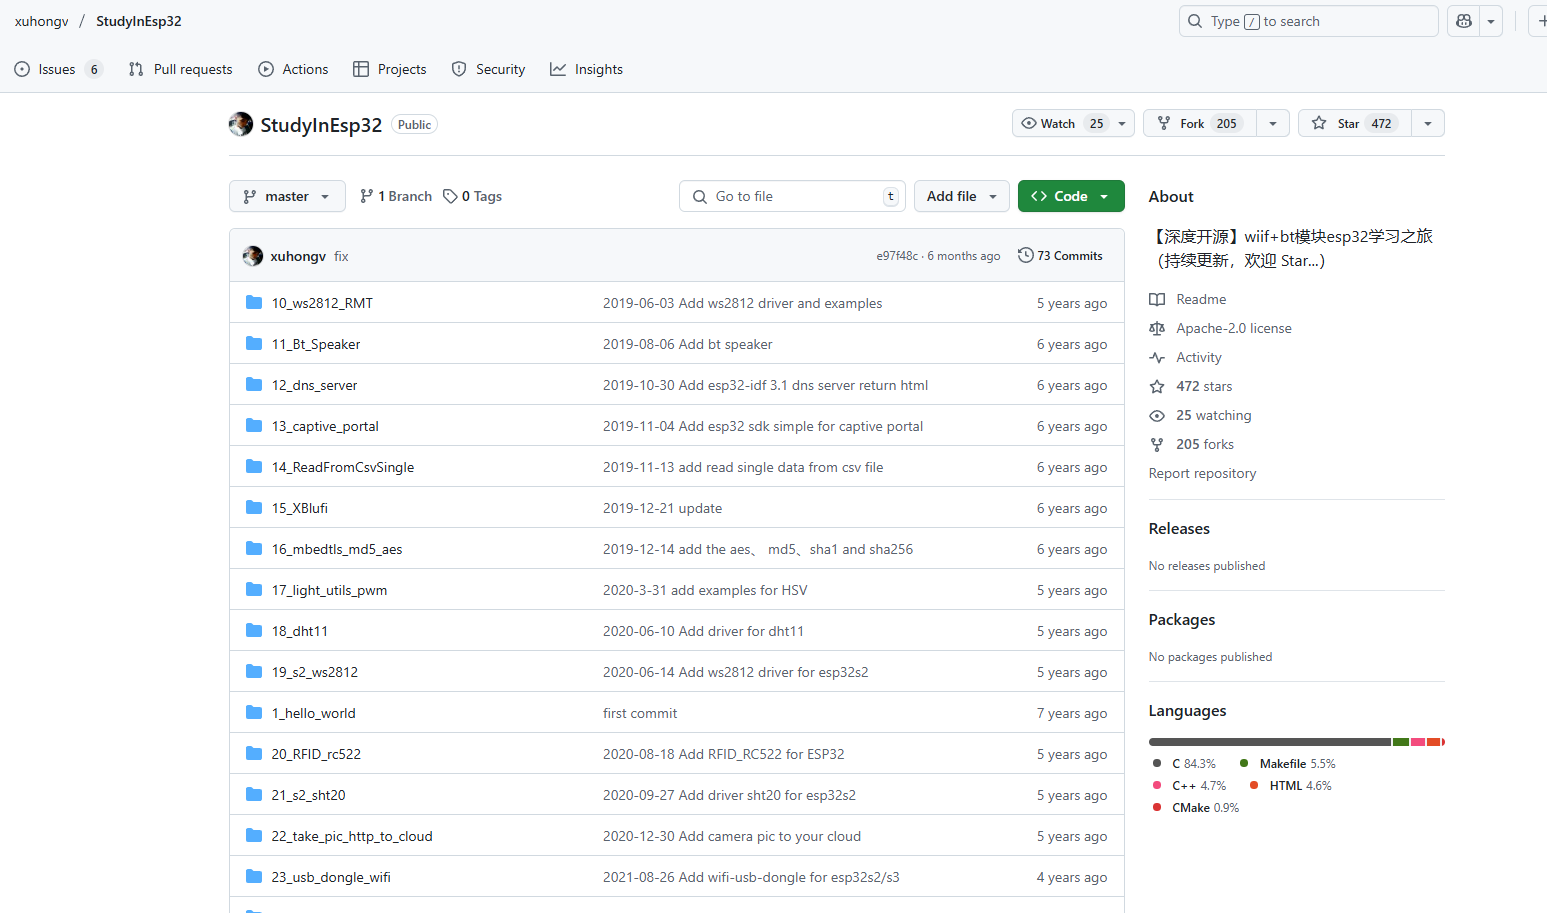Open the Activity link in About
Image resolution: width=1547 pixels, height=913 pixels.
point(1186,357)
